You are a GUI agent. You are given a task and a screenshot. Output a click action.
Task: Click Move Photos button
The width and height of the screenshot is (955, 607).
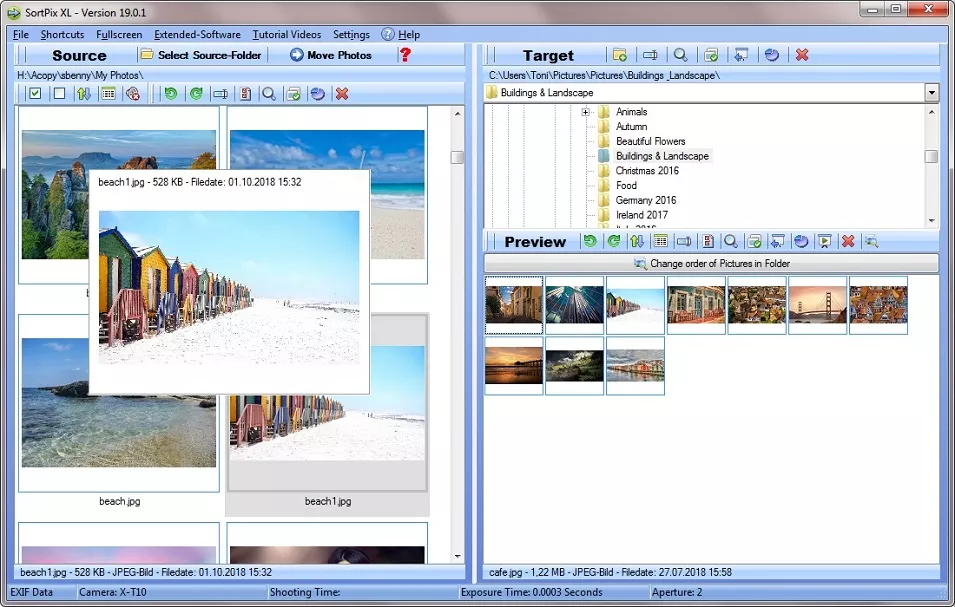[331, 55]
